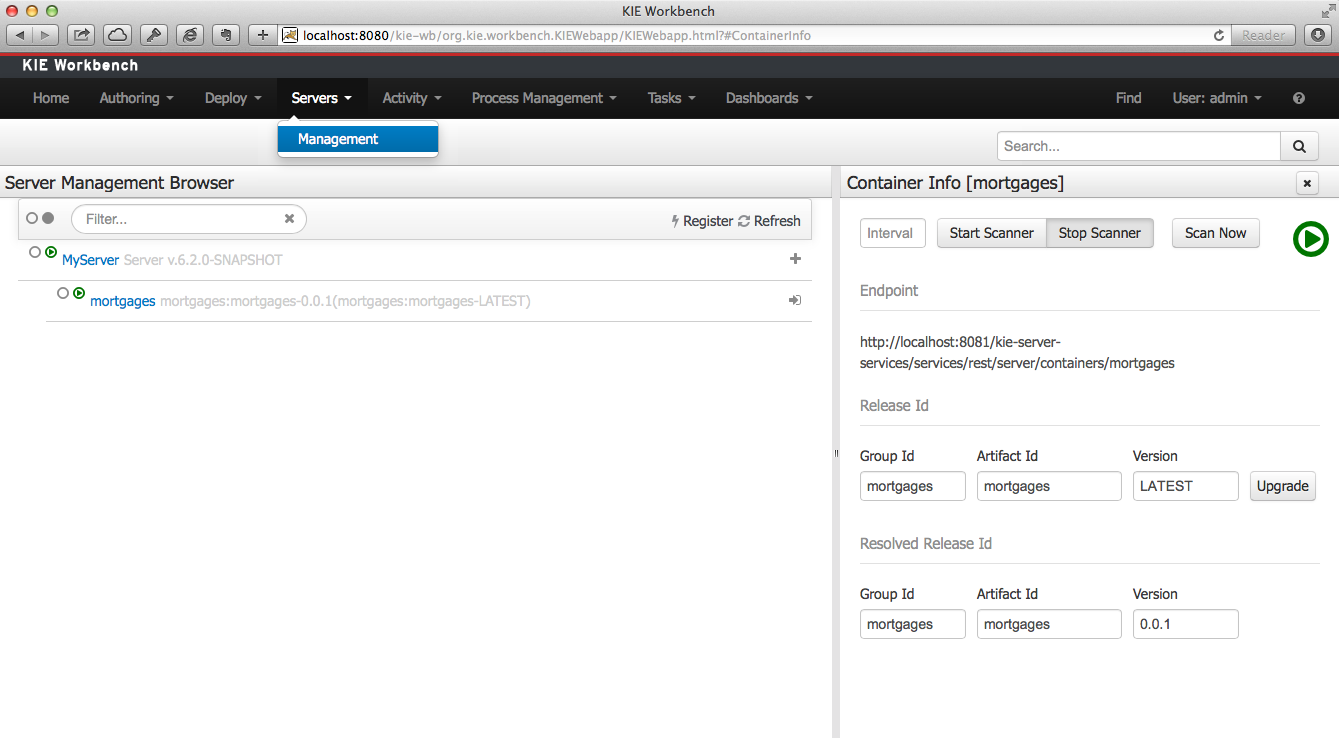This screenshot has width=1339, height=738.
Task: Select the mortgages container radio circle
Action: 63,293
